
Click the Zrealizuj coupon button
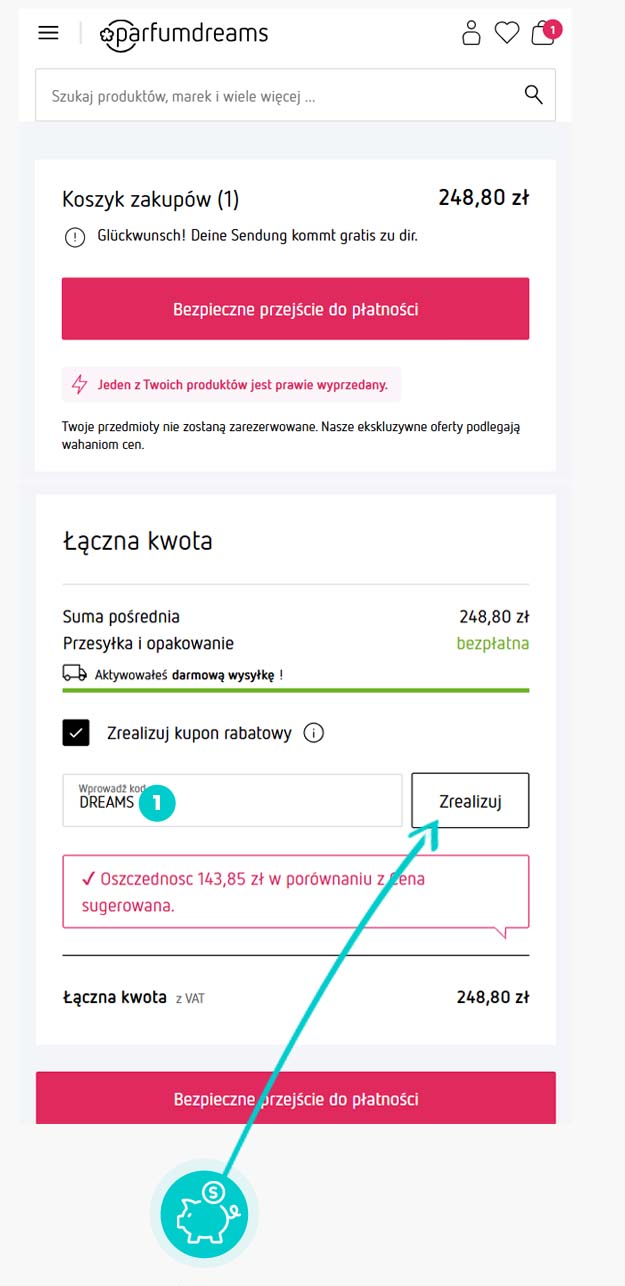coord(470,800)
